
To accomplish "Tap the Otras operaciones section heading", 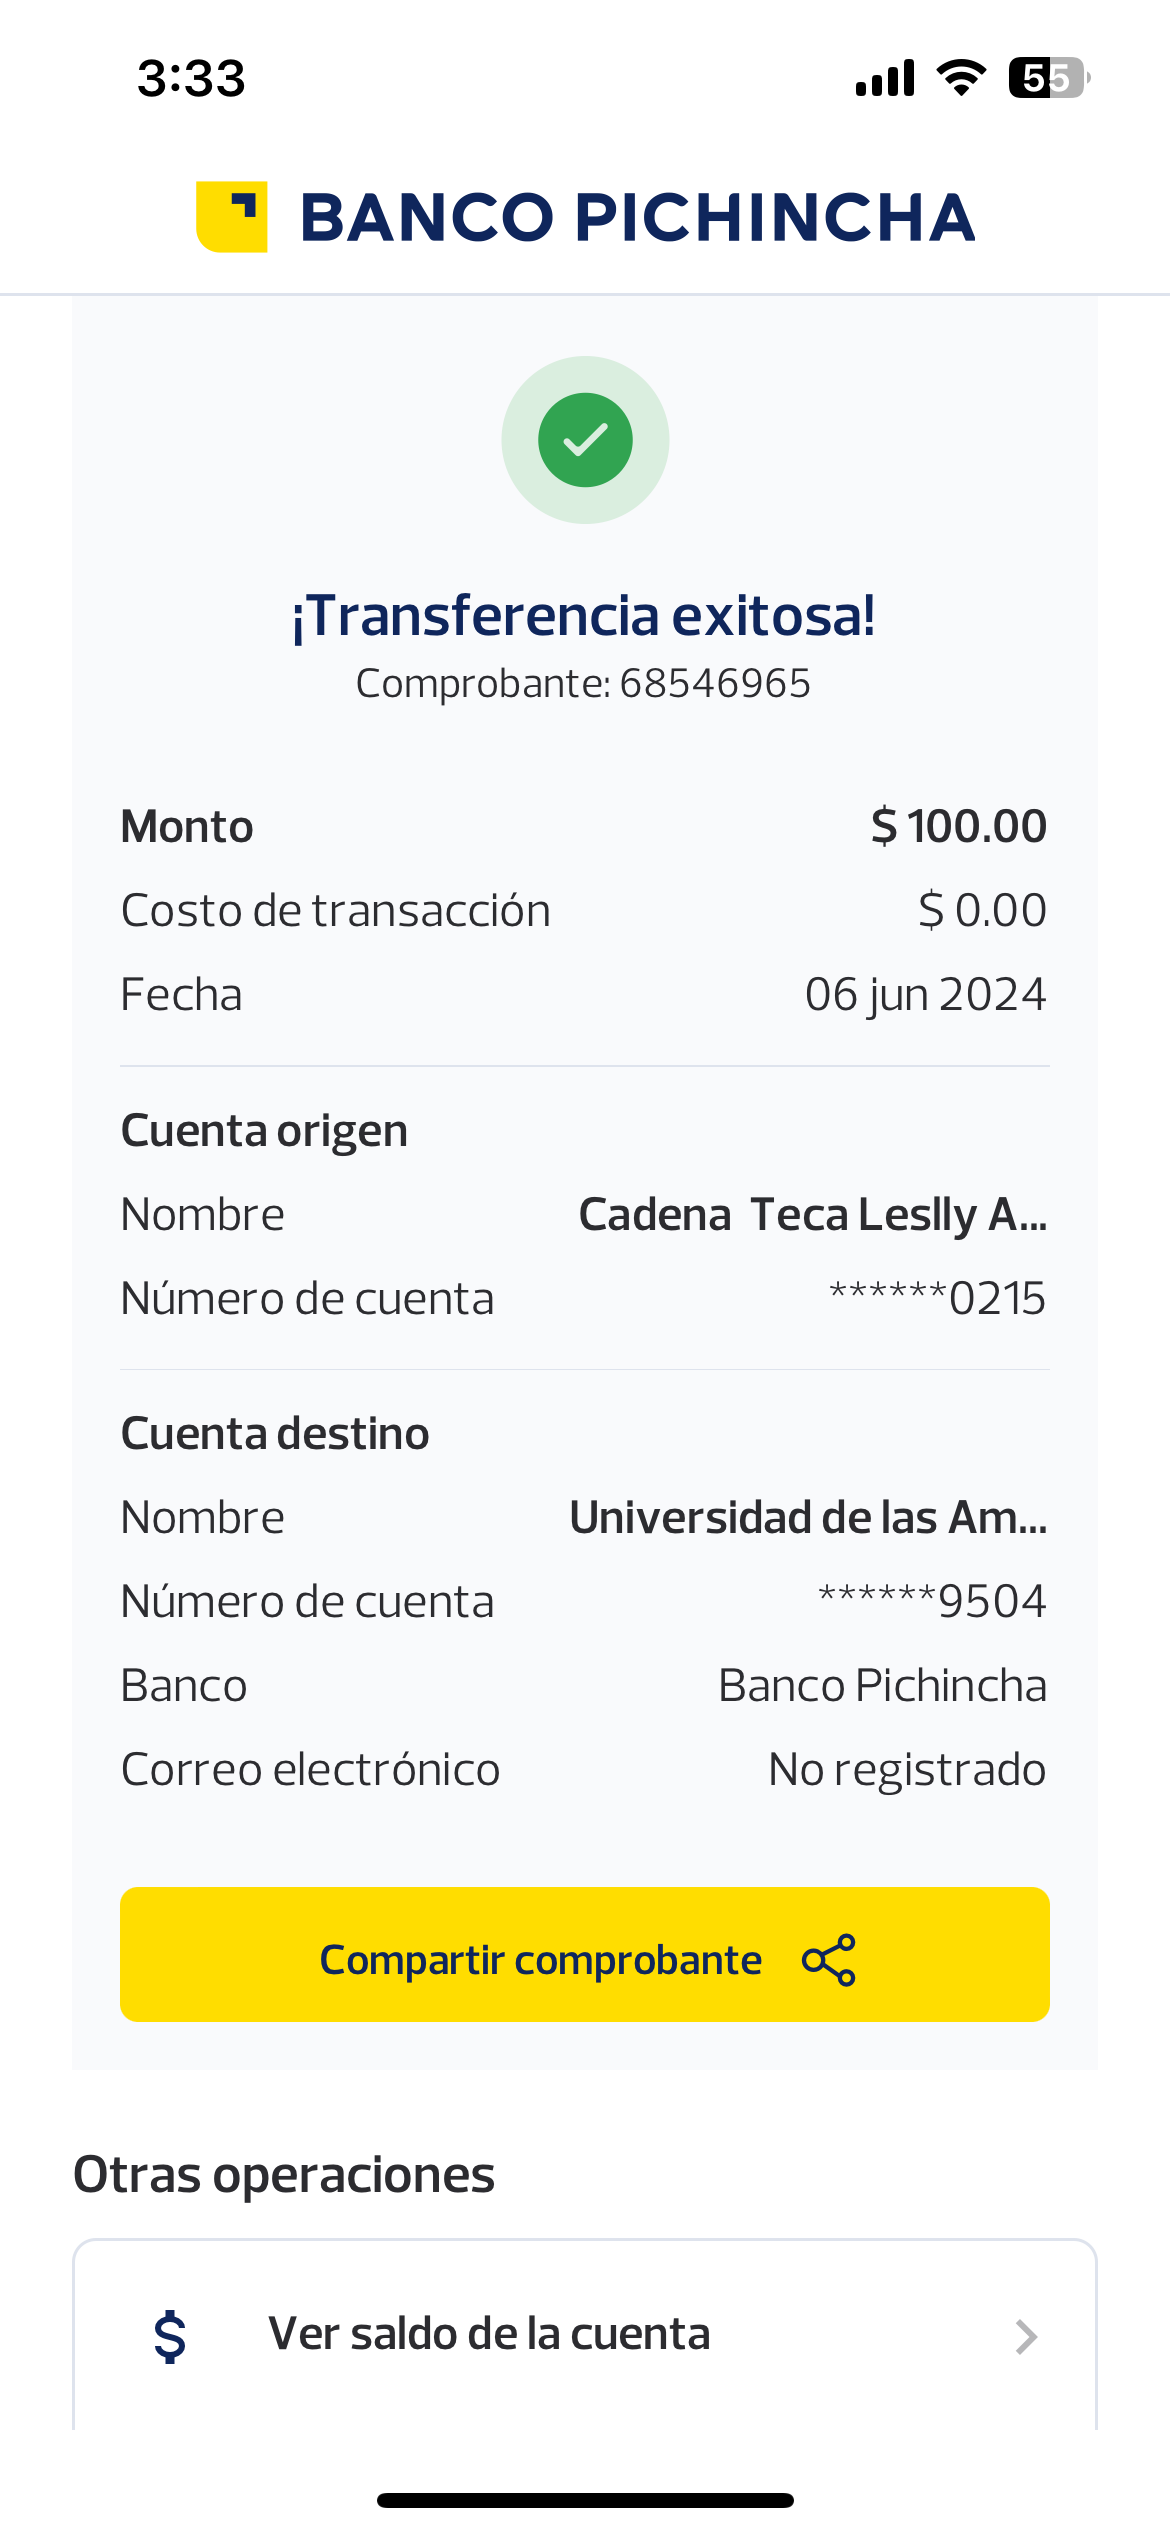I will (x=284, y=2175).
